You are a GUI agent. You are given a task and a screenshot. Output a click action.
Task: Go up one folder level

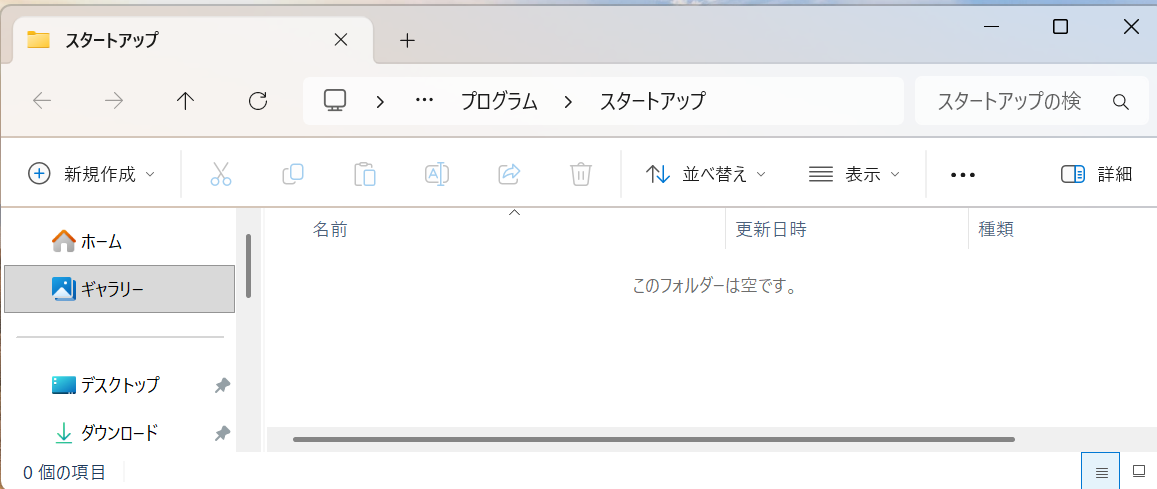click(x=185, y=101)
